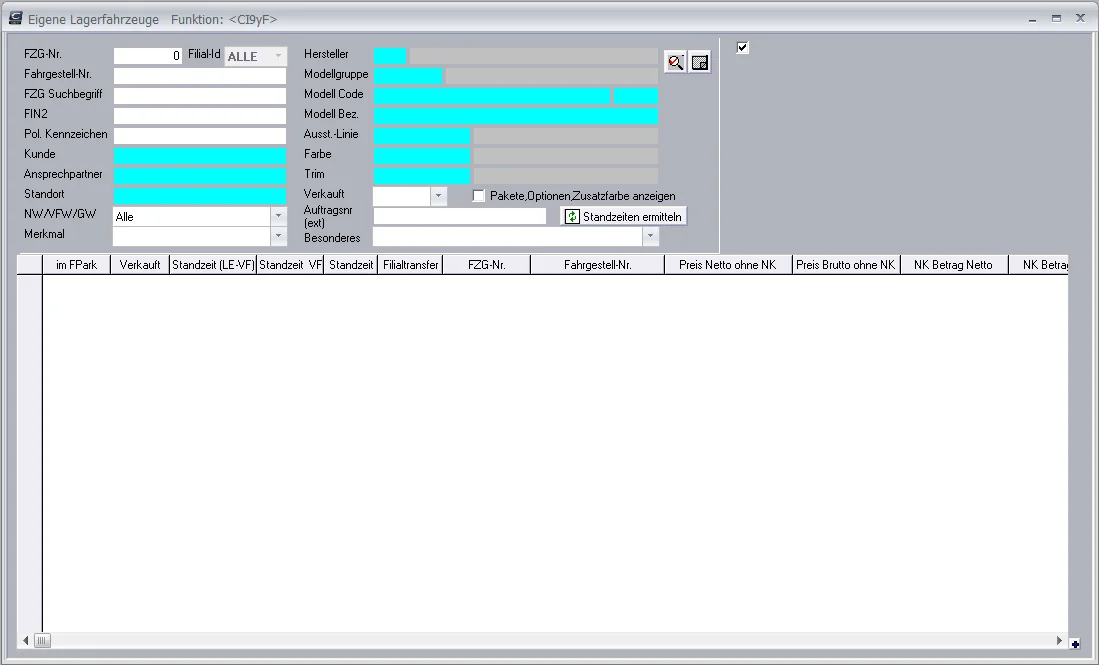Click the FZG-Nr. input field
Image resolution: width=1099 pixels, height=665 pixels.
[148, 55]
